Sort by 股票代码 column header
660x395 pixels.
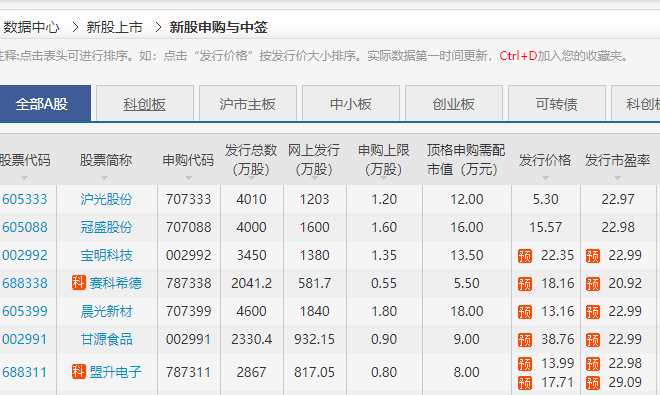coord(25,160)
